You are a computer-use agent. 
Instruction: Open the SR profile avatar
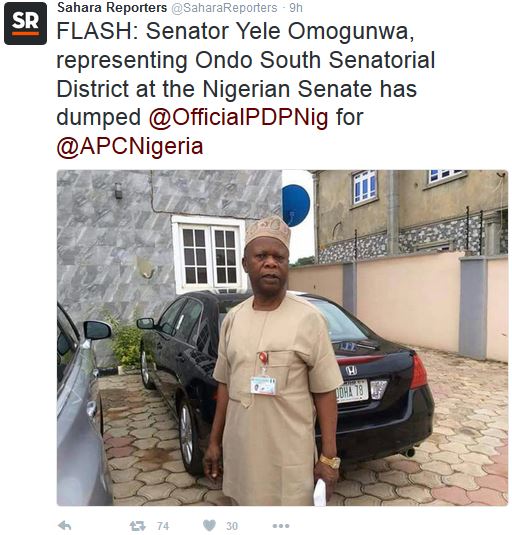[x=26, y=23]
